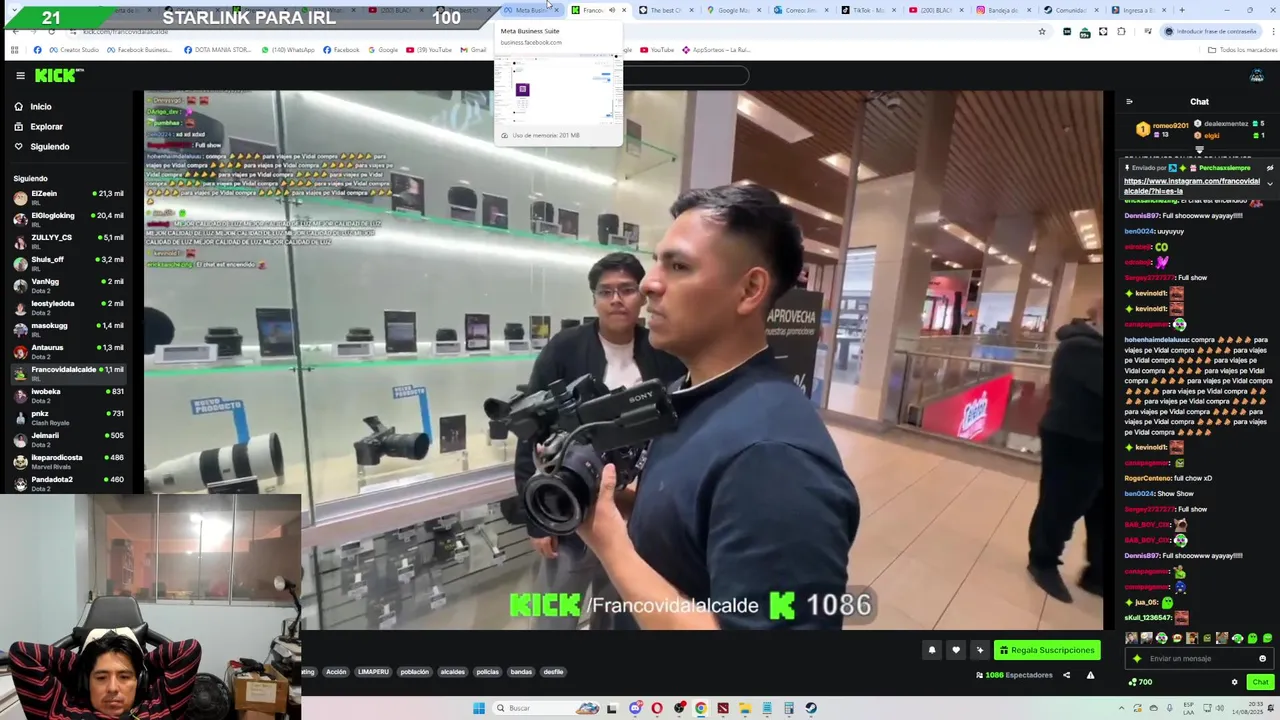1280x720 pixels.
Task: Click the 700 channel points balance
Action: pos(1140,682)
